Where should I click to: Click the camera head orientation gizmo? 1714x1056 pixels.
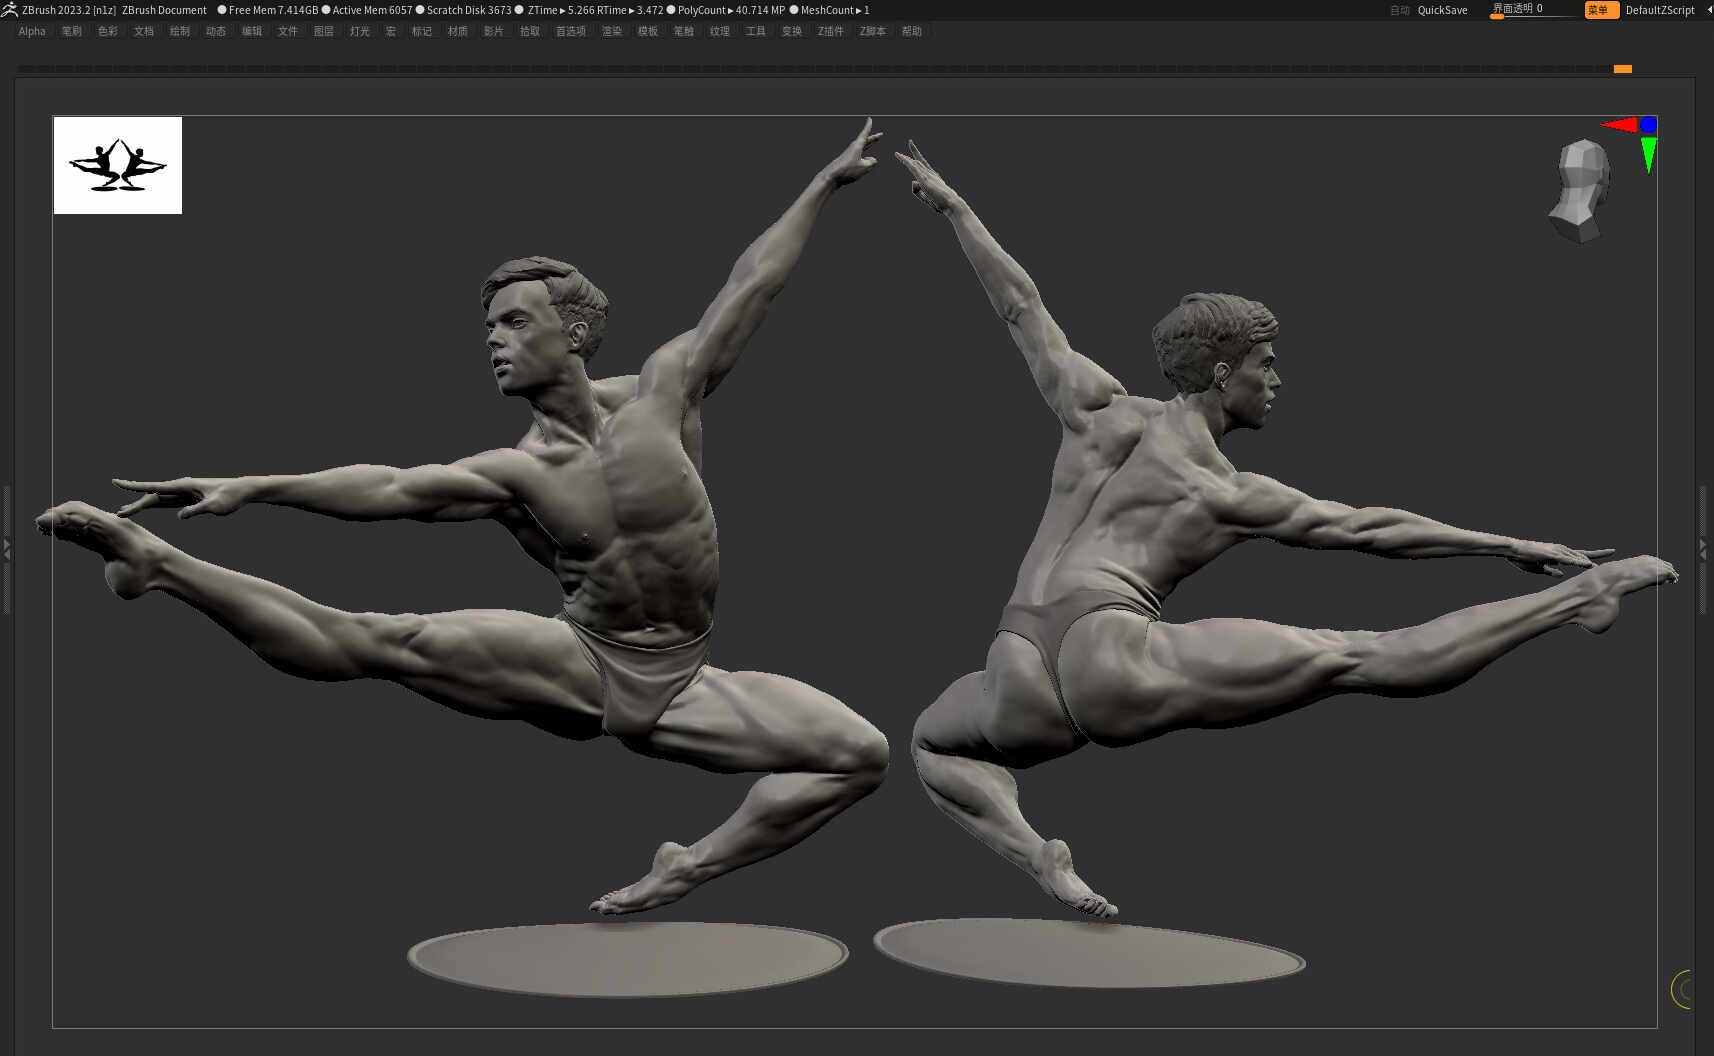coord(1581,190)
